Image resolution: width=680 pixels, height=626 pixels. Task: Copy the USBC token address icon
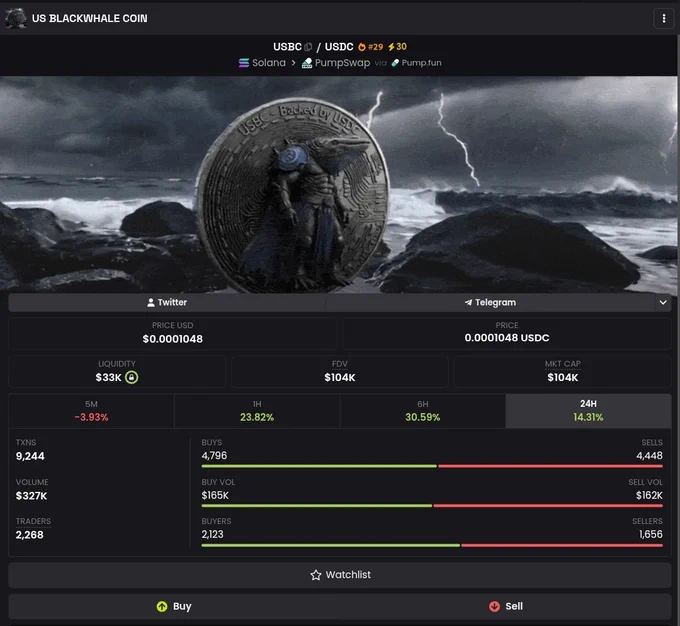308,47
